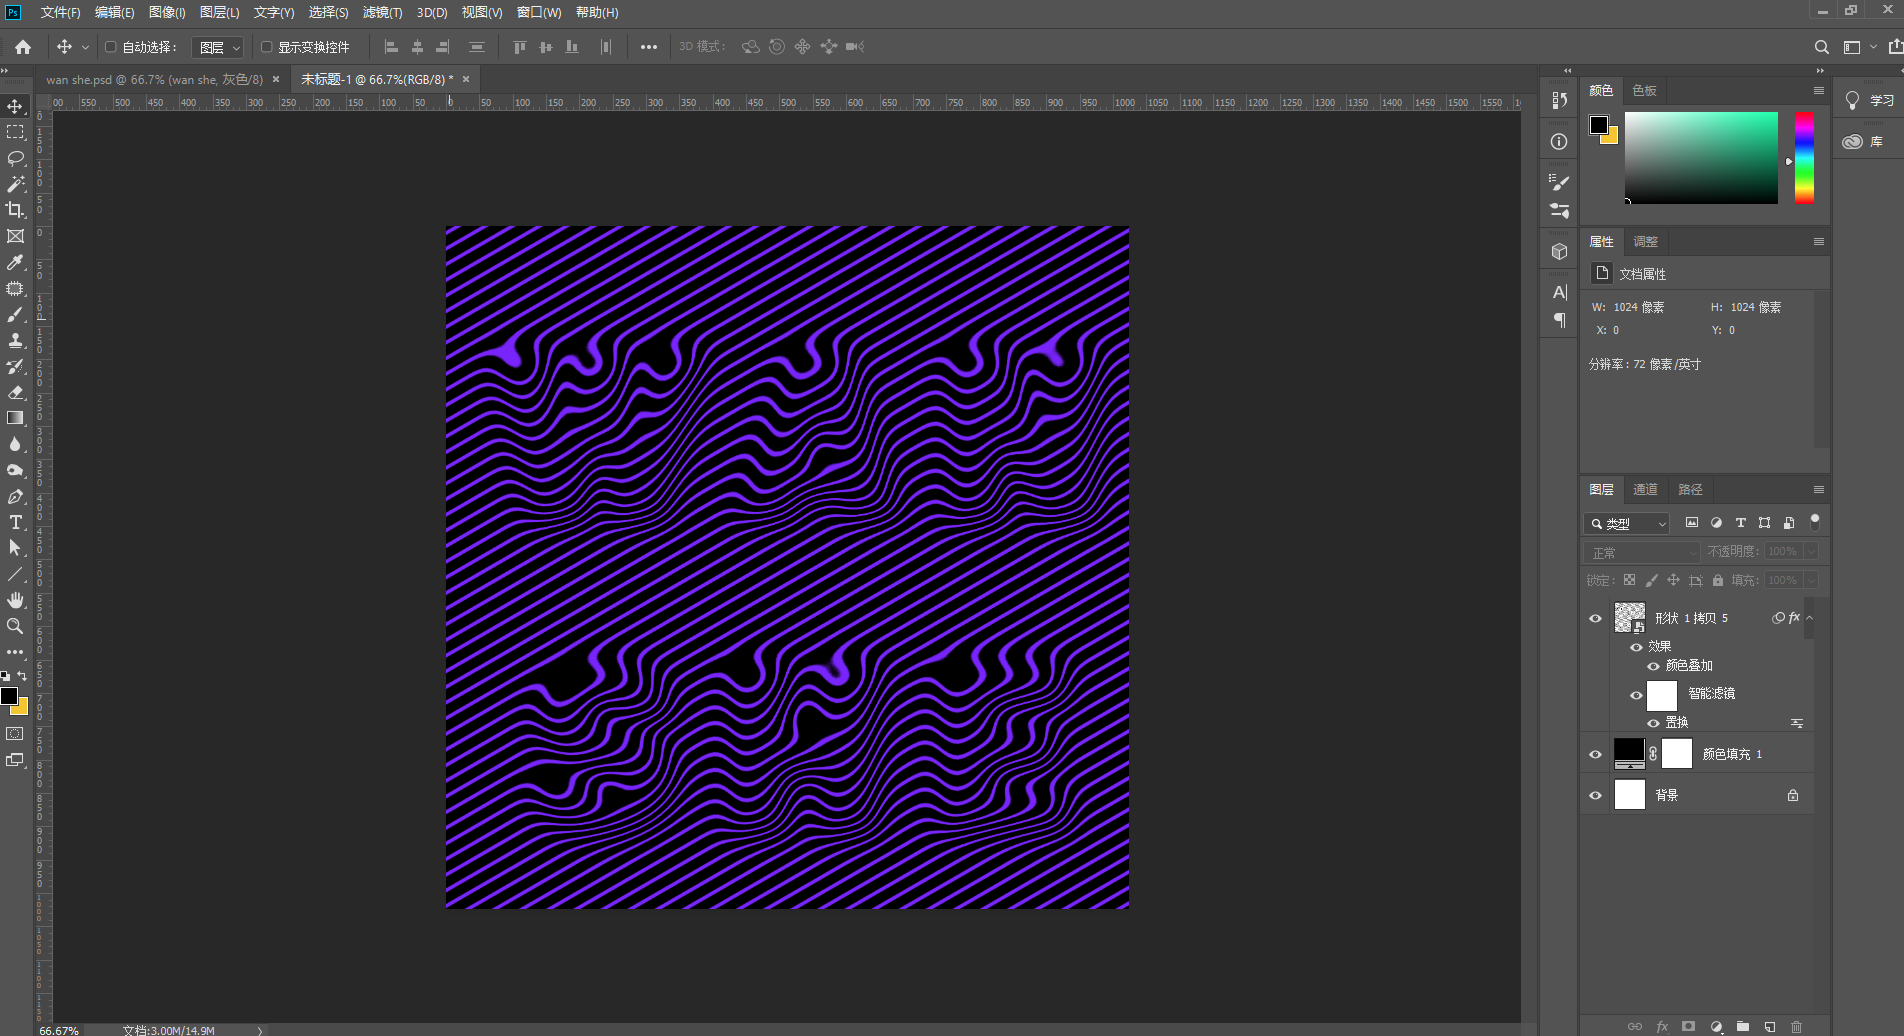Open the blend mode 正常 dropdown

pyautogui.click(x=1642, y=552)
